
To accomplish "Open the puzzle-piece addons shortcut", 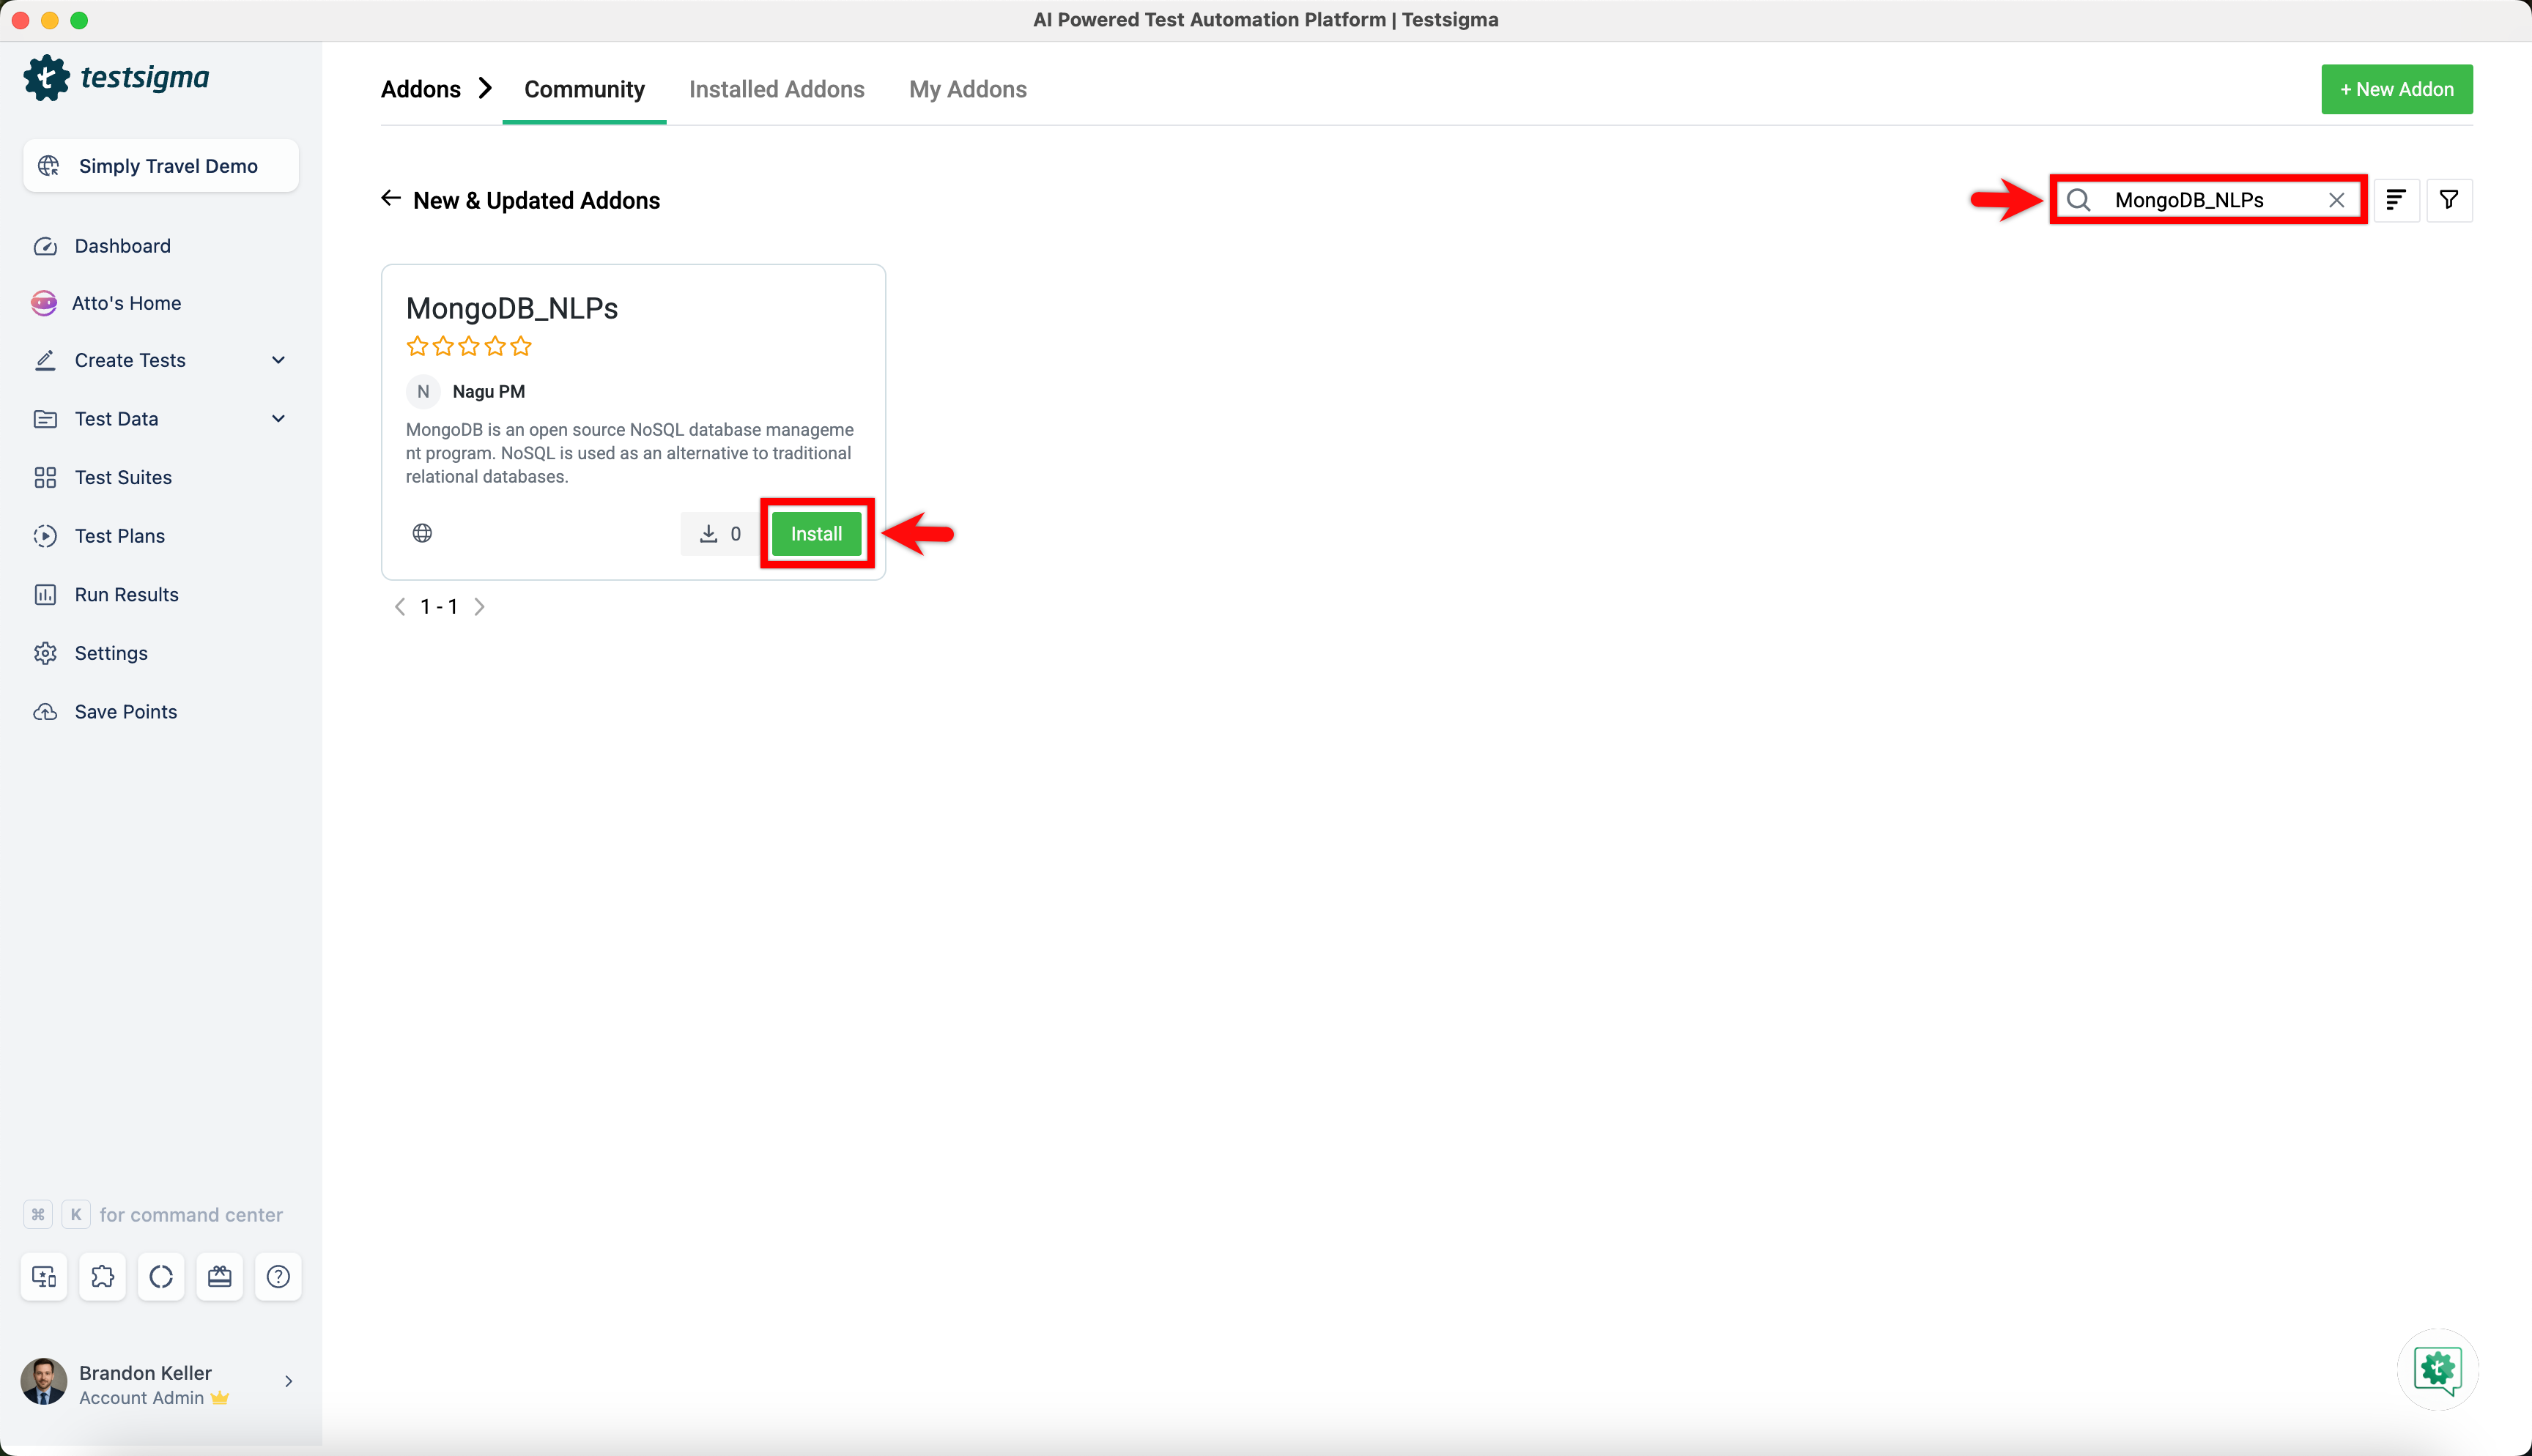I will 102,1276.
